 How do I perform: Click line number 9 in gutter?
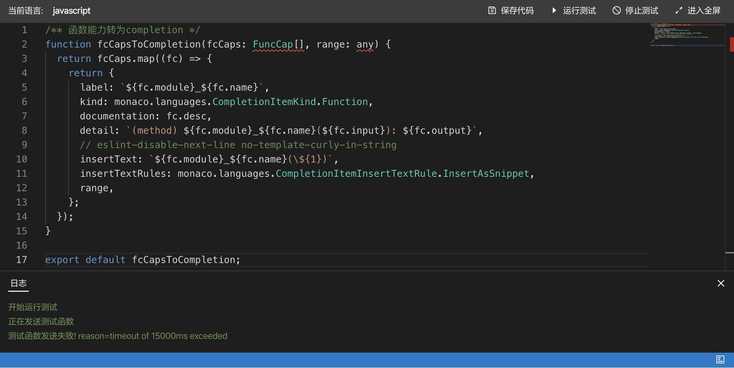point(24,145)
